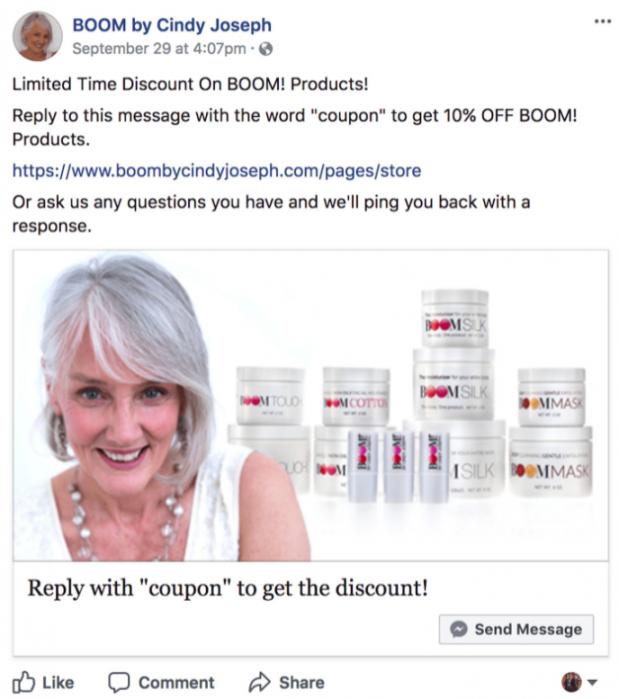Click the Share text label
The width and height of the screenshot is (619, 699).
pos(302,683)
